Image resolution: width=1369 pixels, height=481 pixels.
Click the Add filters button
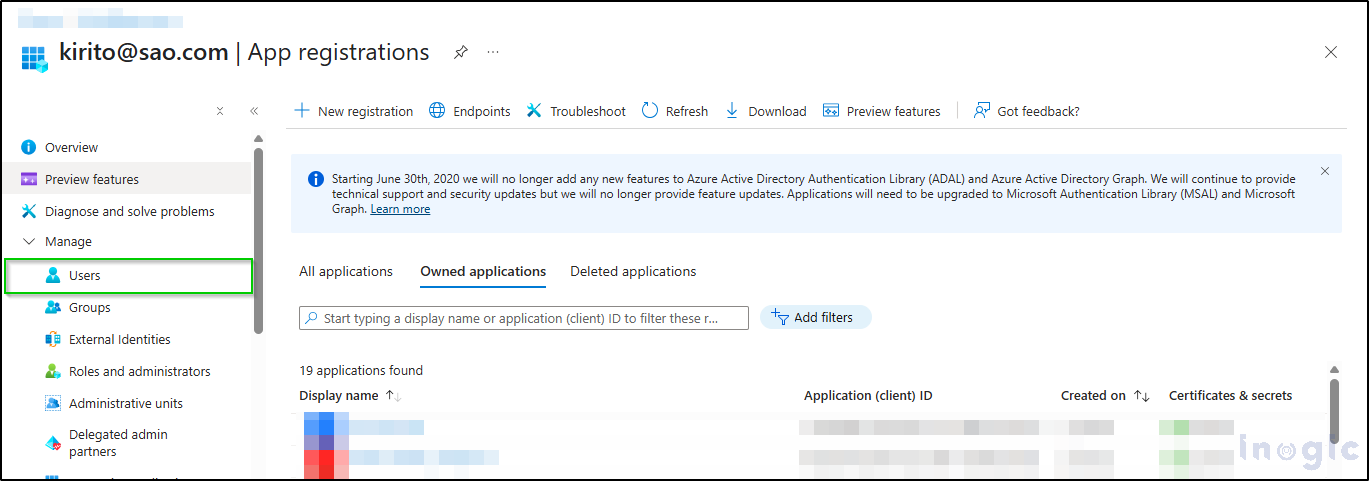click(816, 317)
